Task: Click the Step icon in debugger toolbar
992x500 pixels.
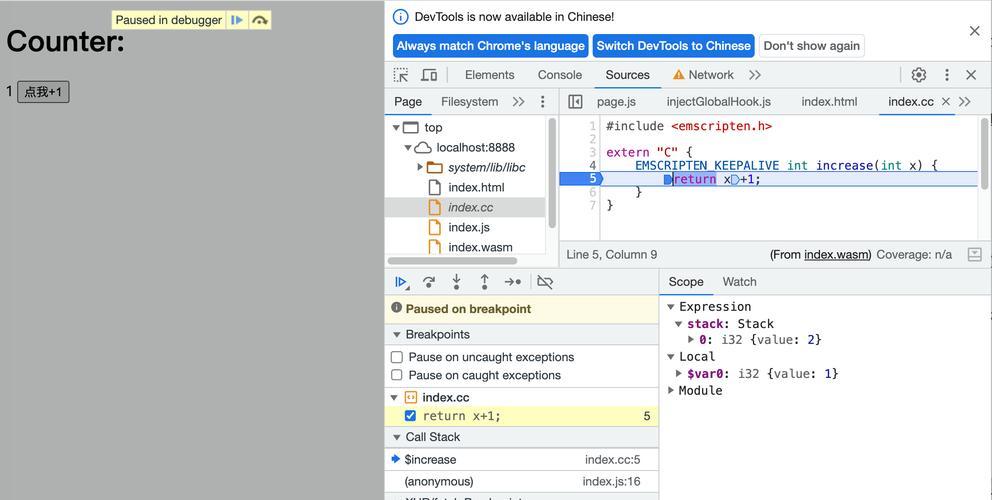Action: (512, 282)
